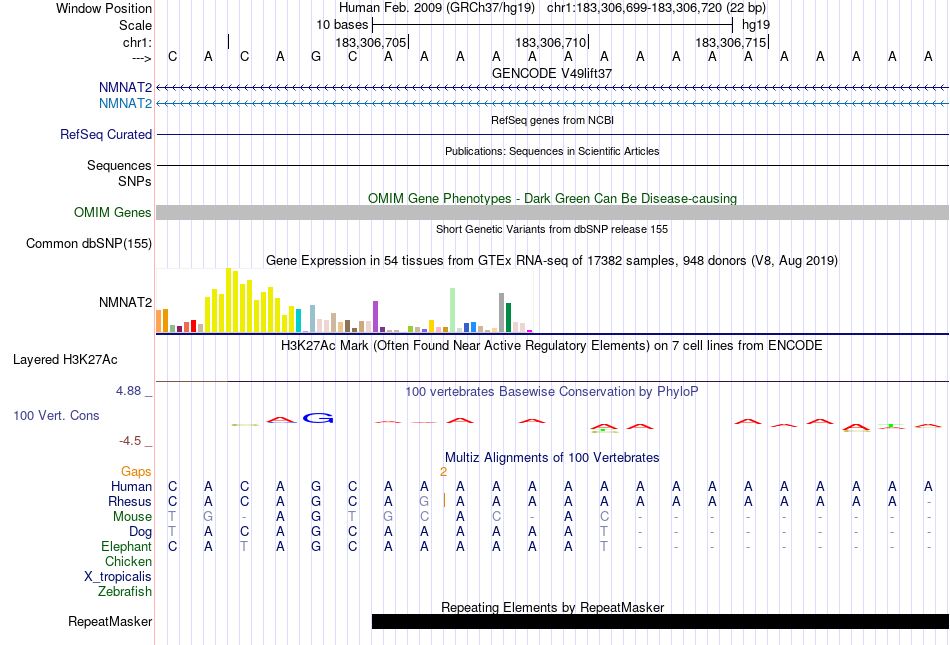
Task: Click the dark green GTEx expression bar
Action: coord(508,317)
